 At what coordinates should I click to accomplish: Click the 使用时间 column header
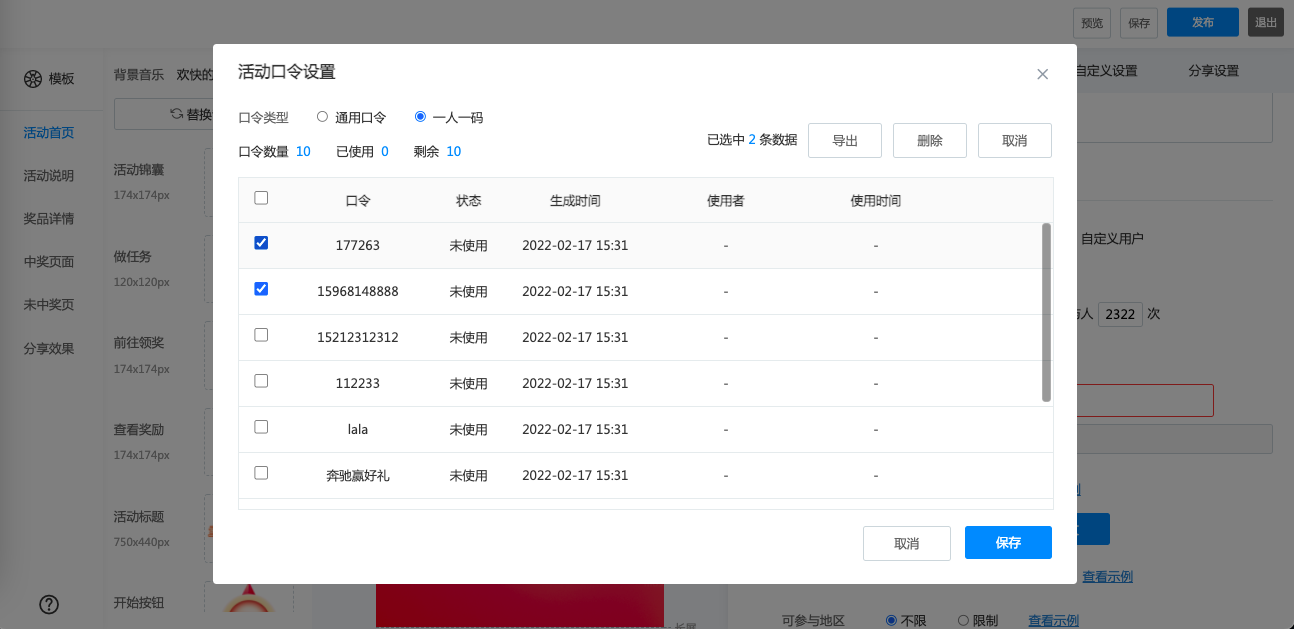coord(875,200)
